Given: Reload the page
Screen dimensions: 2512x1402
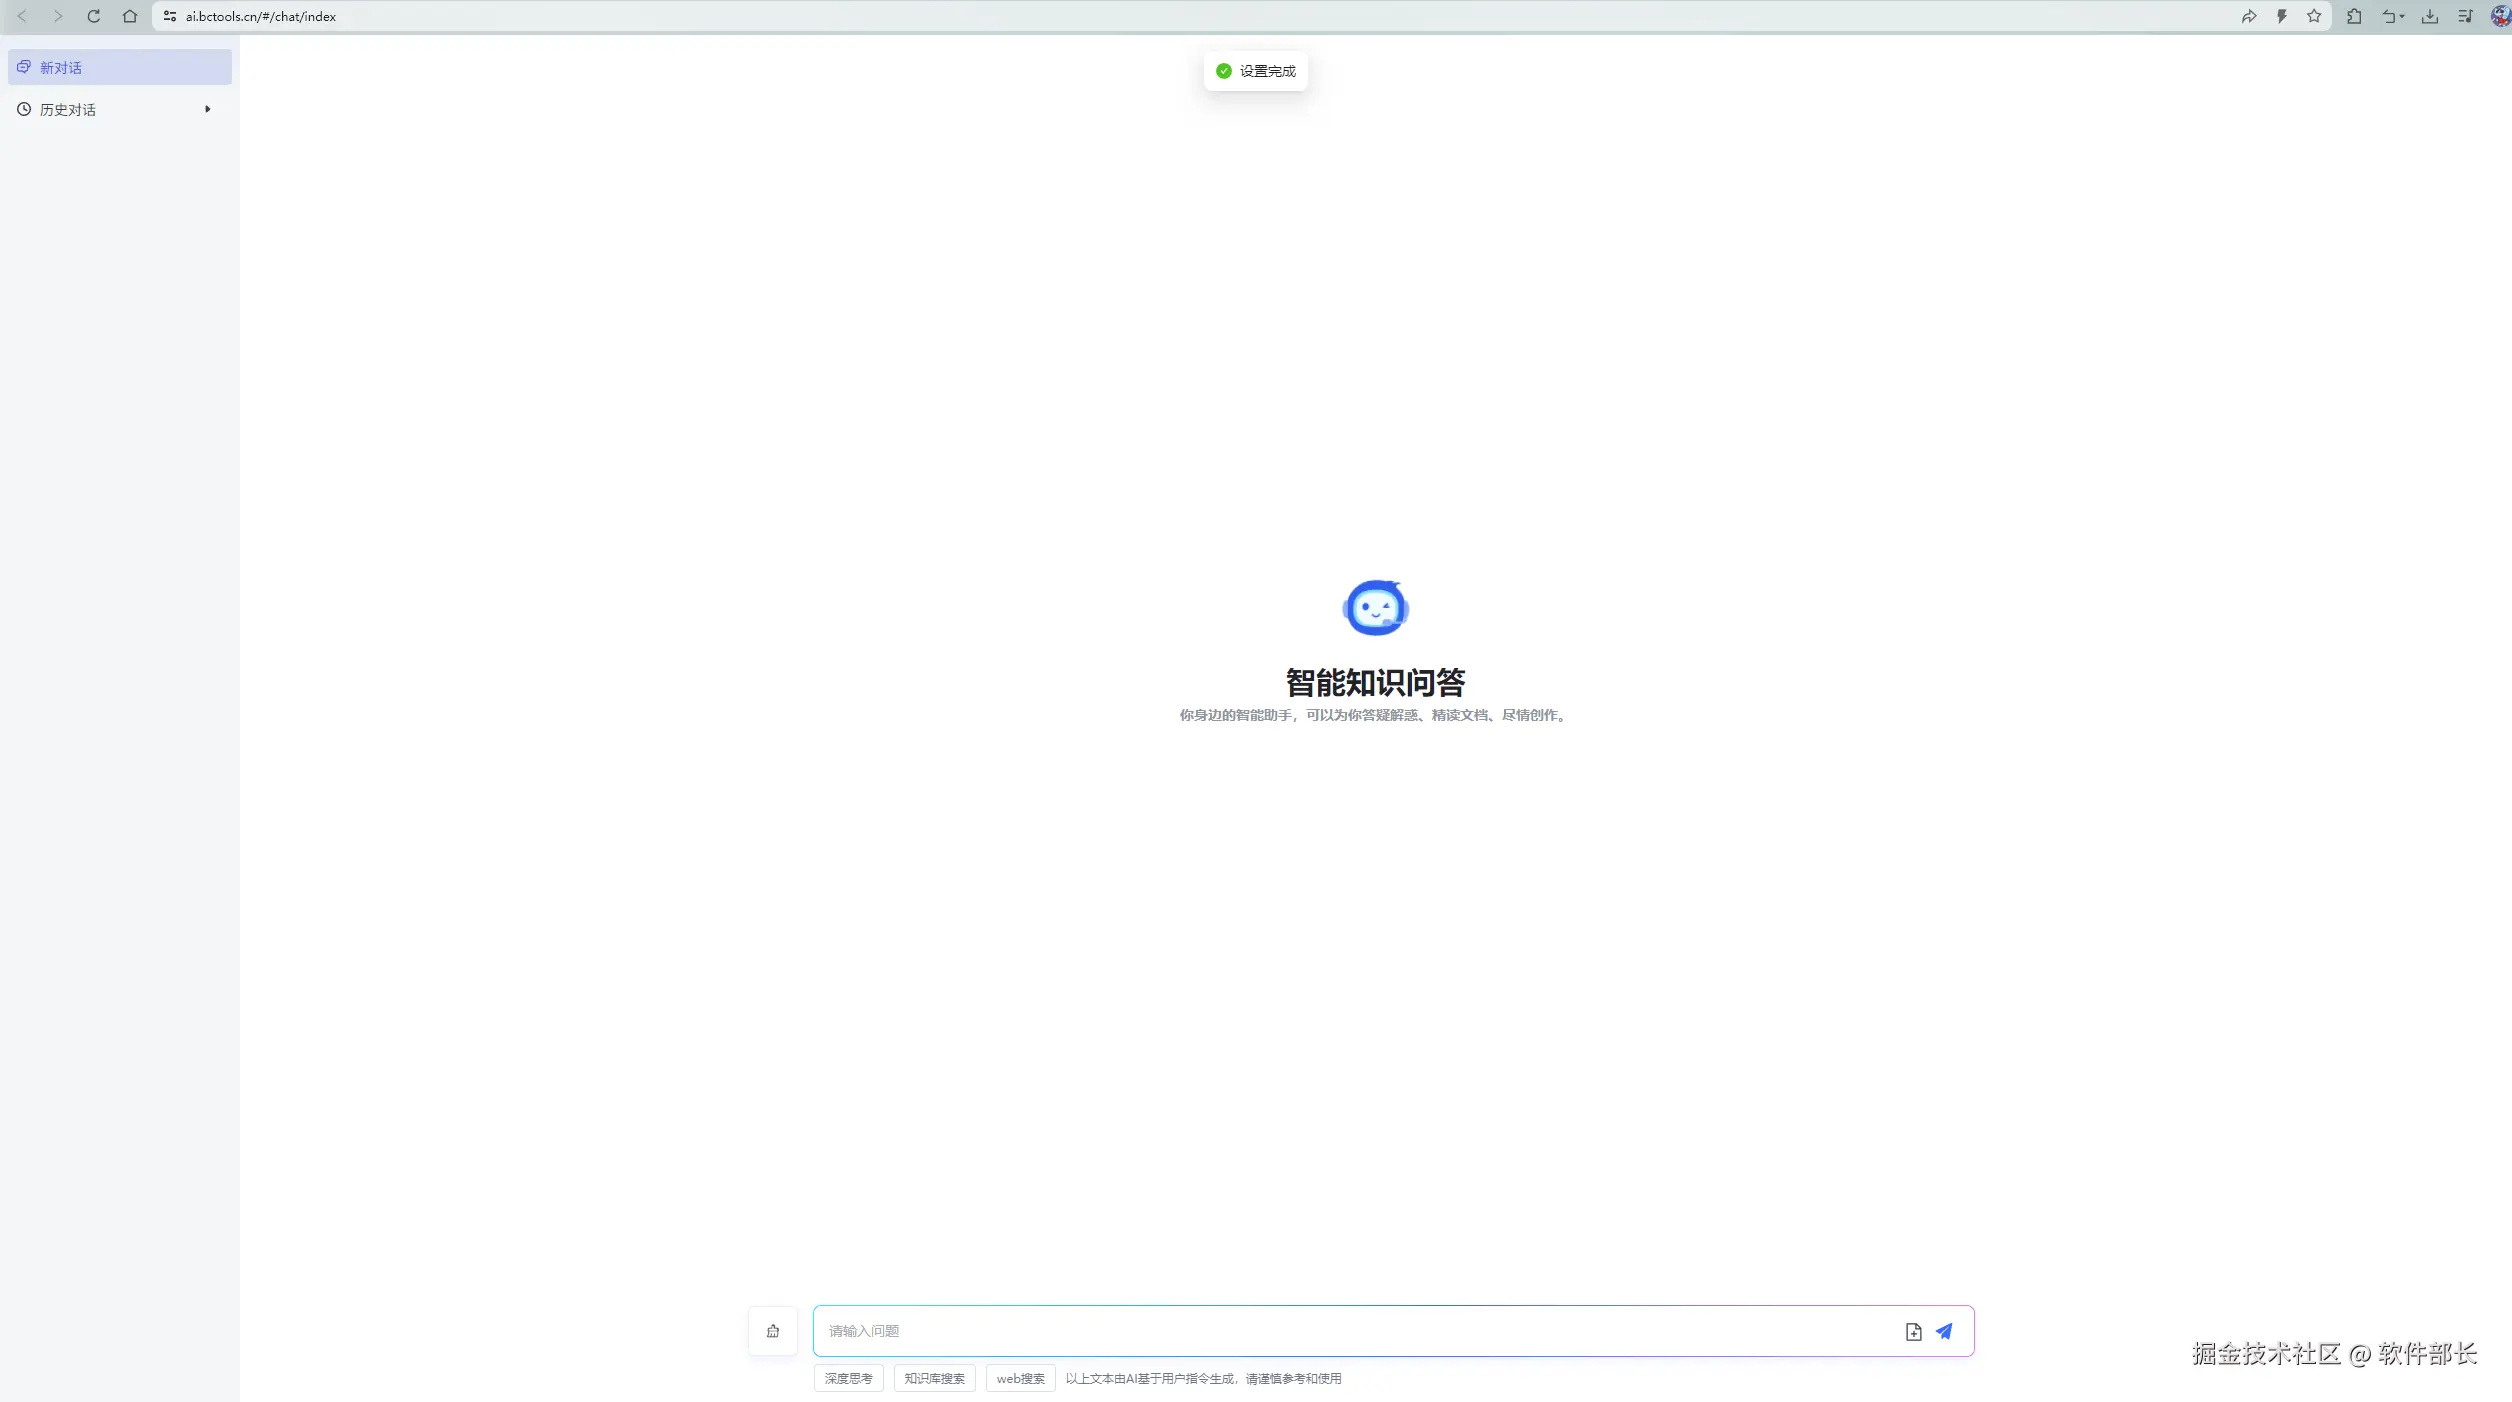Looking at the screenshot, I should (x=94, y=16).
